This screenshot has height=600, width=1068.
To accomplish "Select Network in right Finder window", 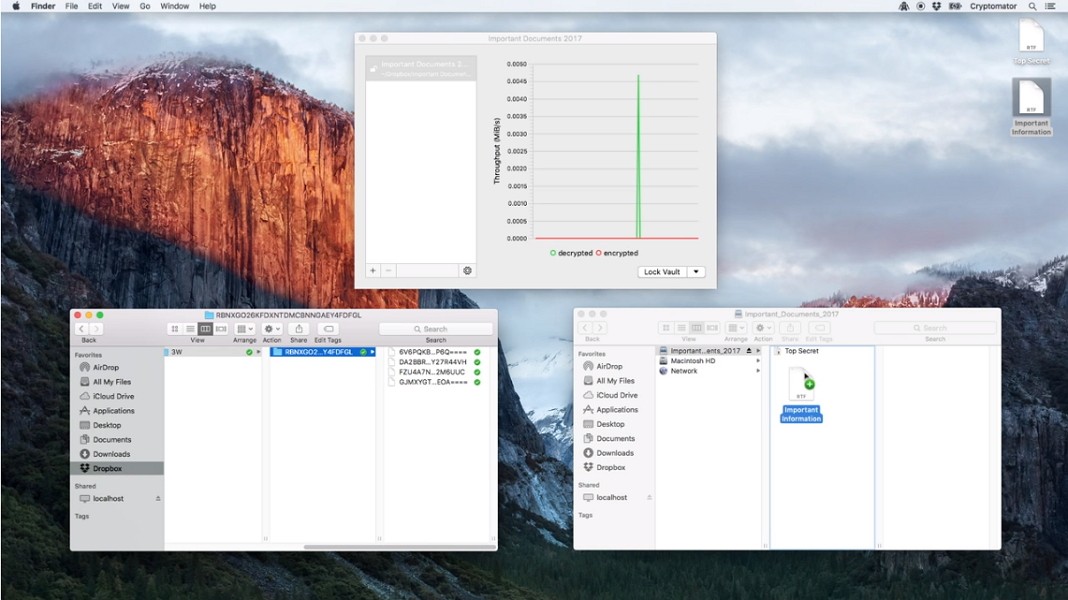I will pyautogui.click(x=683, y=371).
